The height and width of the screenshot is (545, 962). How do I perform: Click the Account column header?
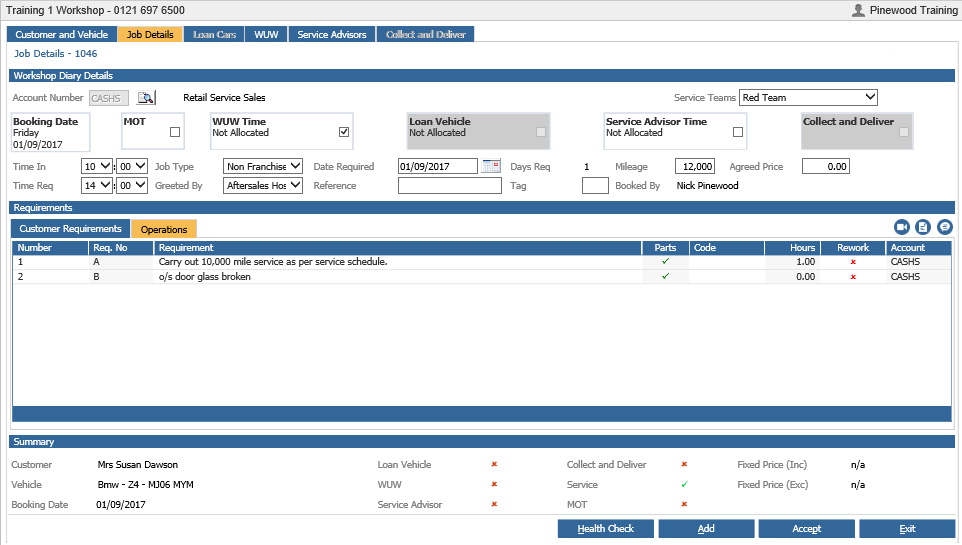918,247
